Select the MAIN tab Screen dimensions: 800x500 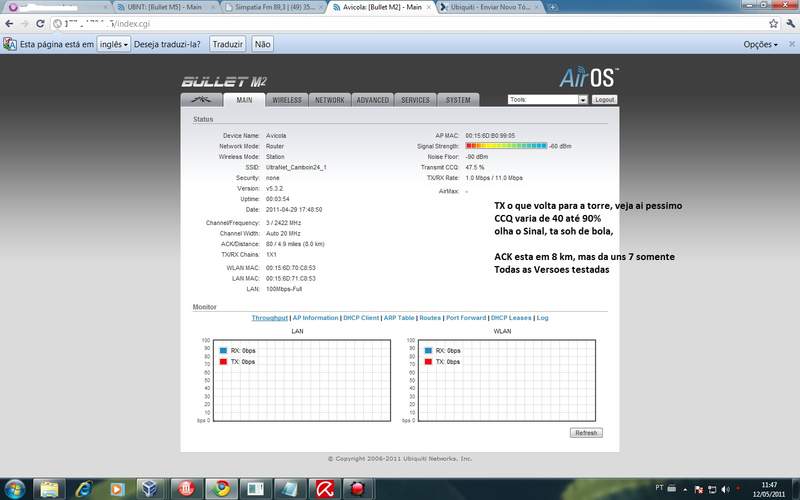tap(244, 99)
